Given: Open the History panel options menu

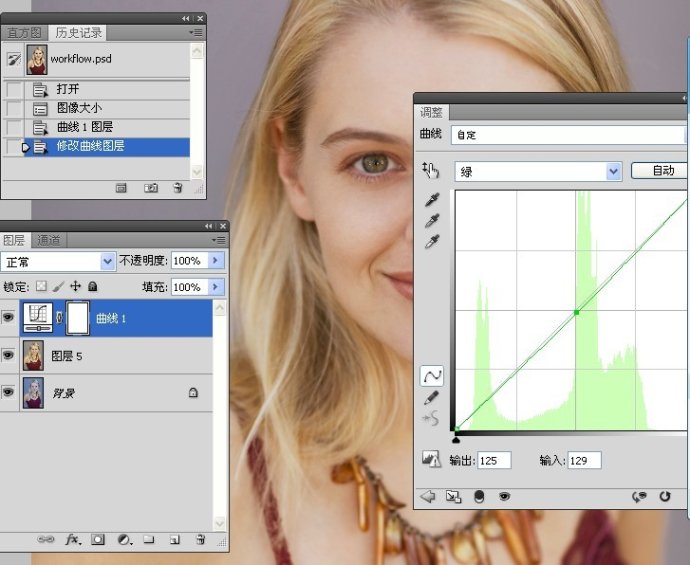Looking at the screenshot, I should [x=196, y=32].
